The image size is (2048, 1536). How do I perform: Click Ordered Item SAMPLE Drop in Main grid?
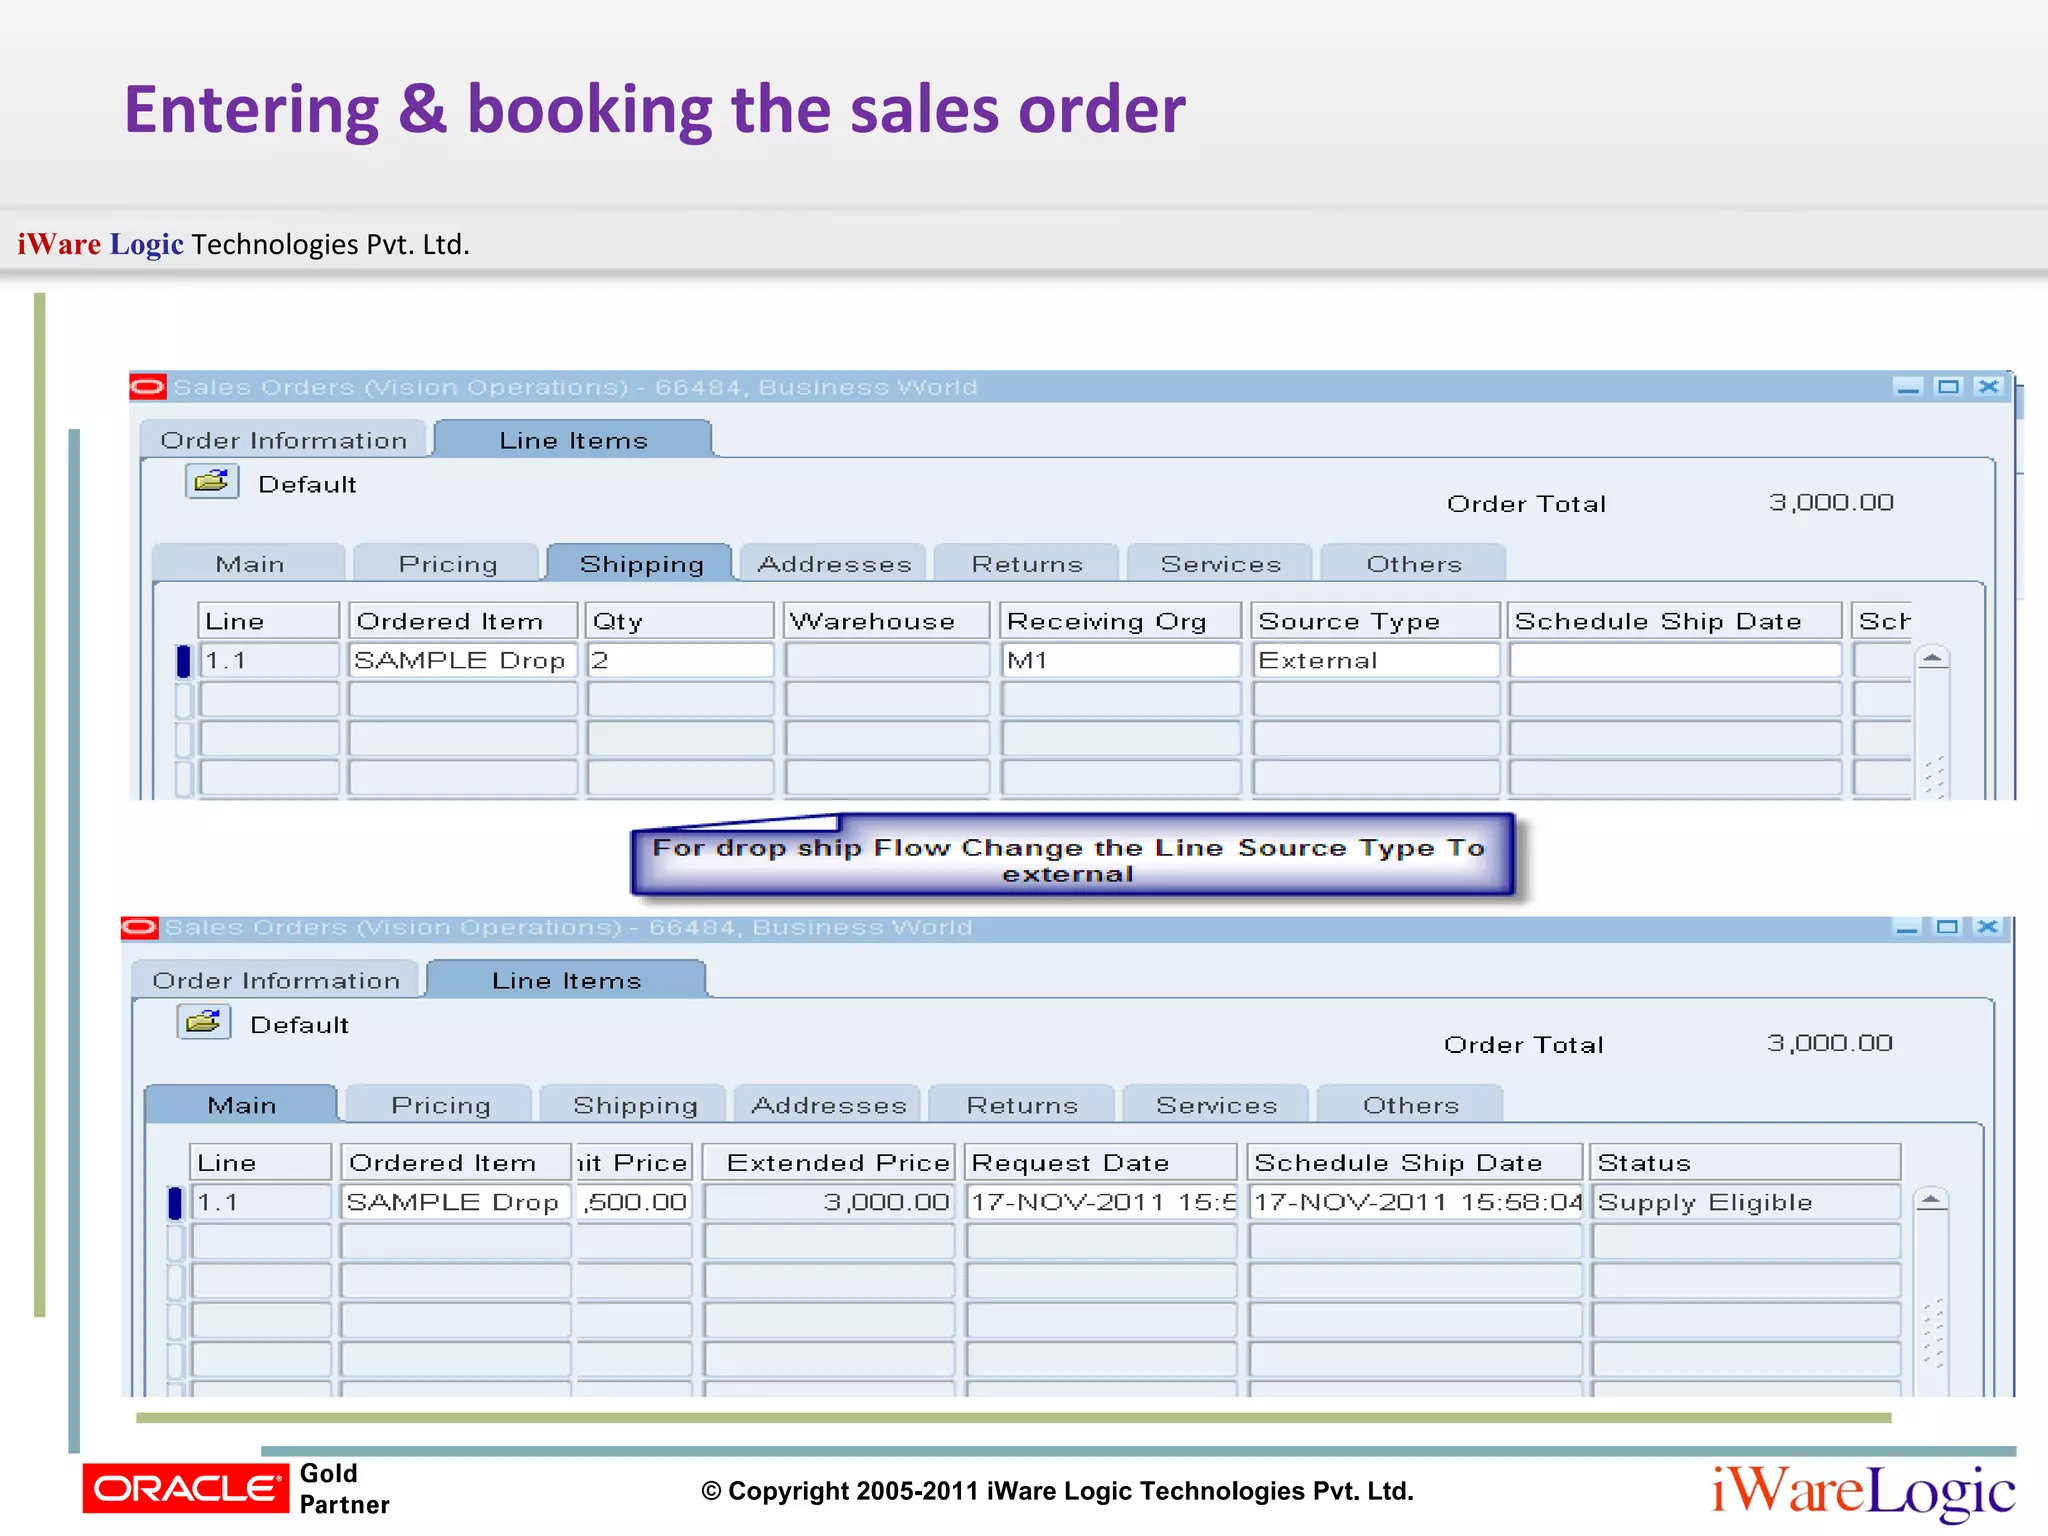click(x=456, y=1201)
